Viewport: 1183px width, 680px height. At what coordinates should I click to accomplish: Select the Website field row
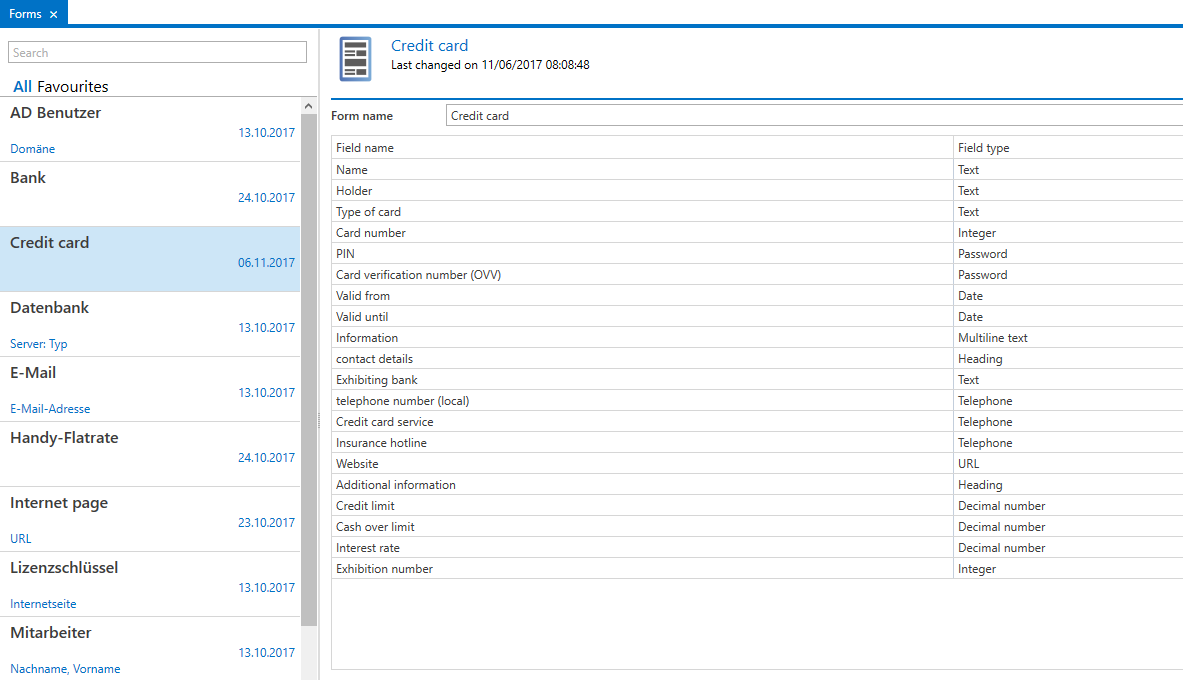point(757,464)
